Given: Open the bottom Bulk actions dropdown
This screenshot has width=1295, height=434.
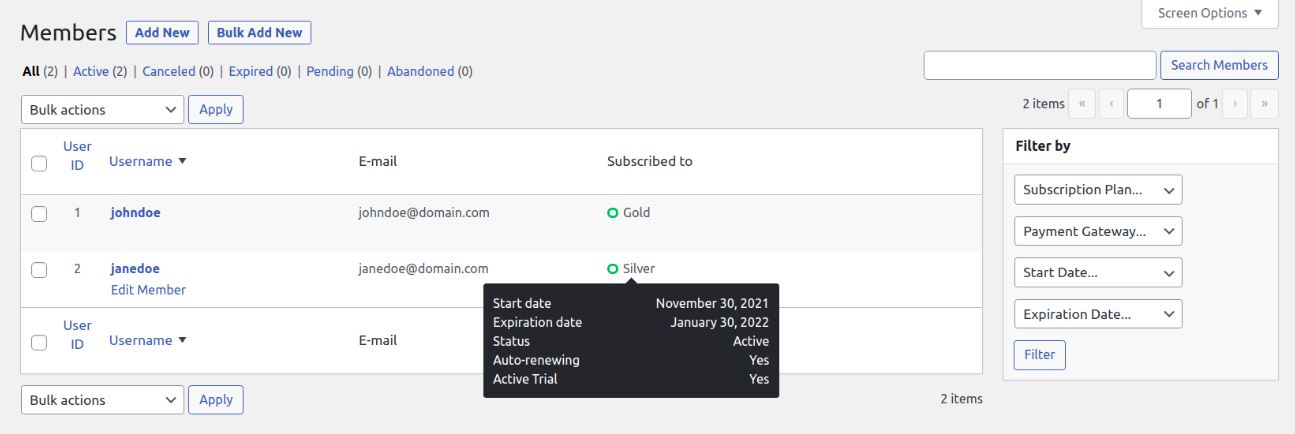Looking at the screenshot, I should click(x=102, y=400).
